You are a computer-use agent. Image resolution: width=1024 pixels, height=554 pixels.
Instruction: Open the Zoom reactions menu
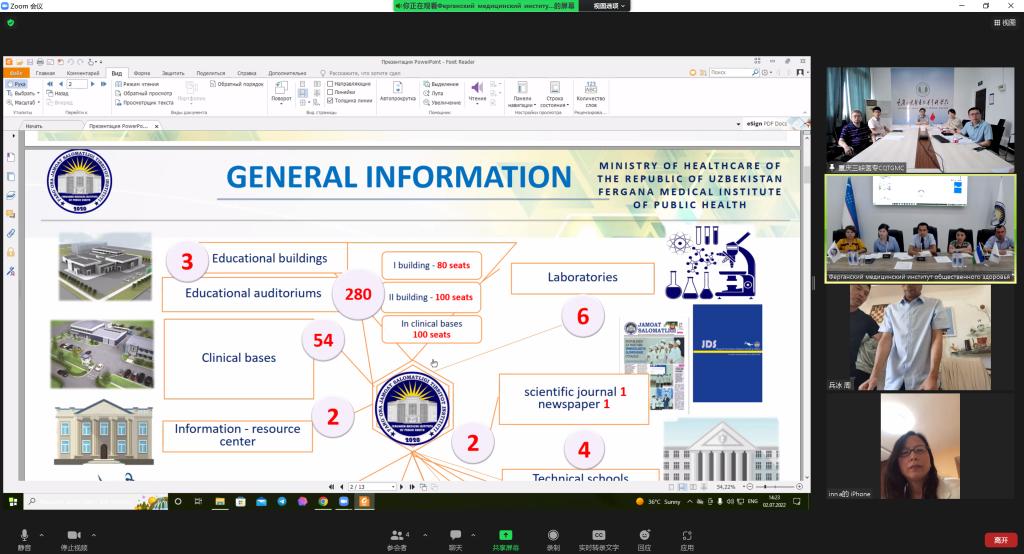coord(645,539)
